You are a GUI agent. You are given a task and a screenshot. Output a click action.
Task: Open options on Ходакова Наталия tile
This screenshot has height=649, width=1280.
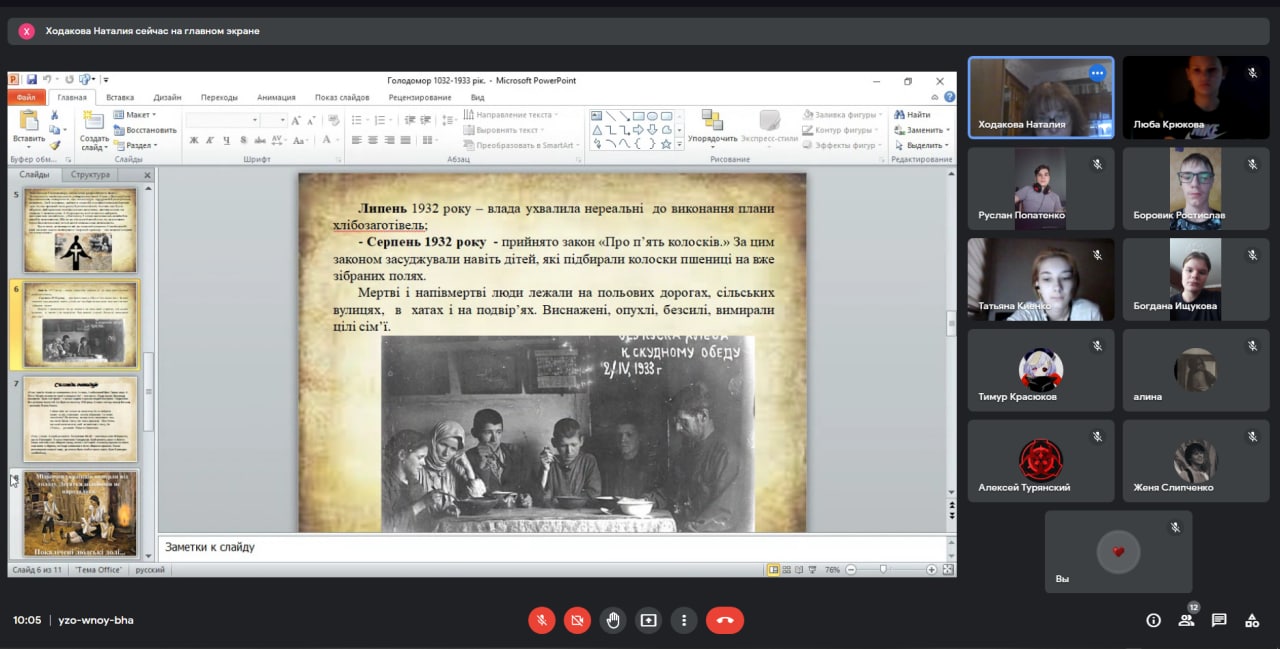pyautogui.click(x=1097, y=73)
